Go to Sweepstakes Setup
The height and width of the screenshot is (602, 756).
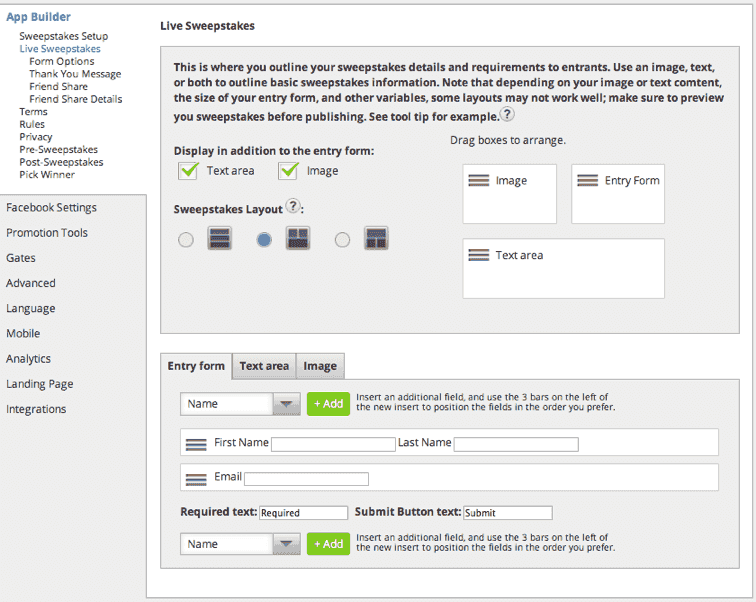point(64,36)
